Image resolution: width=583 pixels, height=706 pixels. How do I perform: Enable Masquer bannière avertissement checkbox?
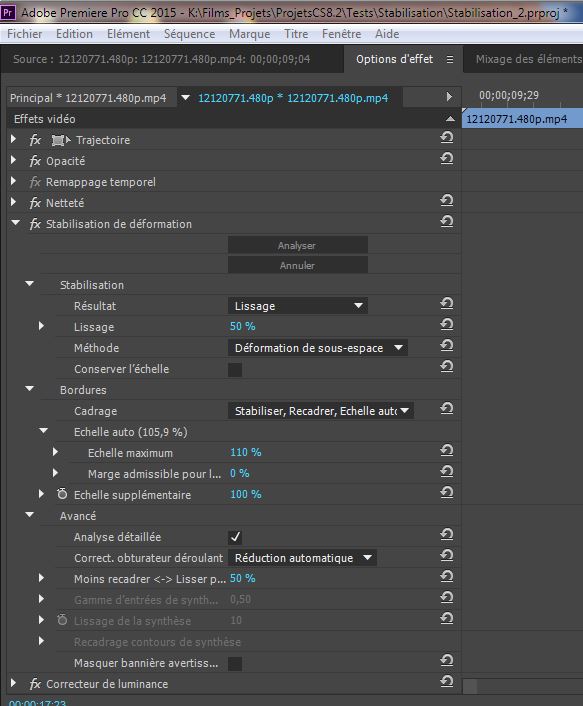[235, 664]
